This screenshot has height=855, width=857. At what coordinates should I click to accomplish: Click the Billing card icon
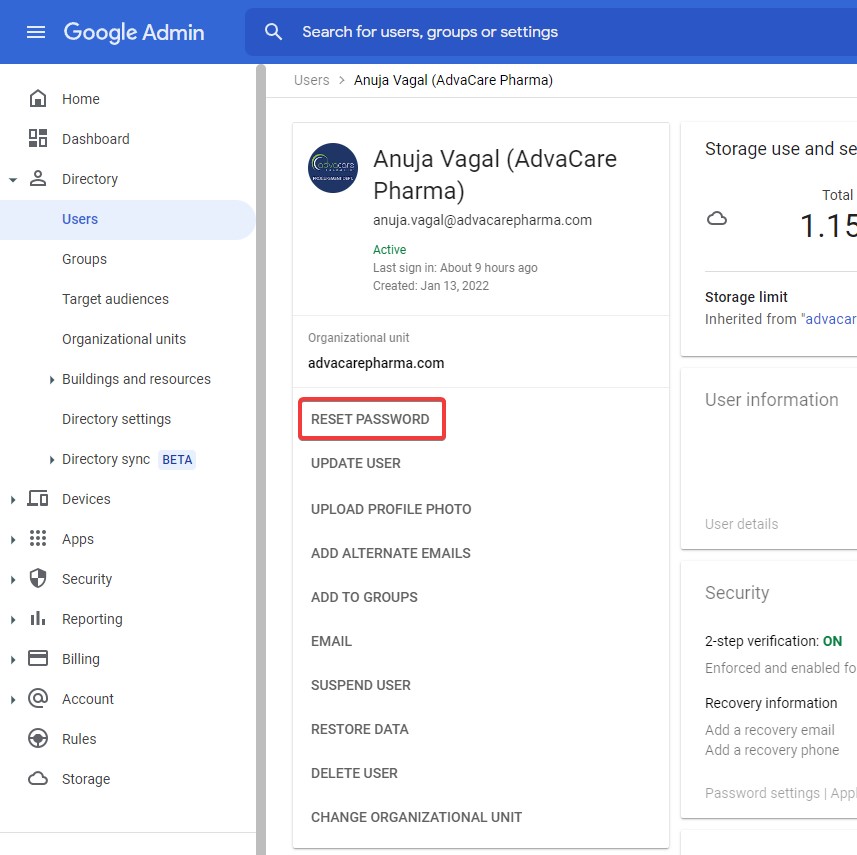coord(38,658)
